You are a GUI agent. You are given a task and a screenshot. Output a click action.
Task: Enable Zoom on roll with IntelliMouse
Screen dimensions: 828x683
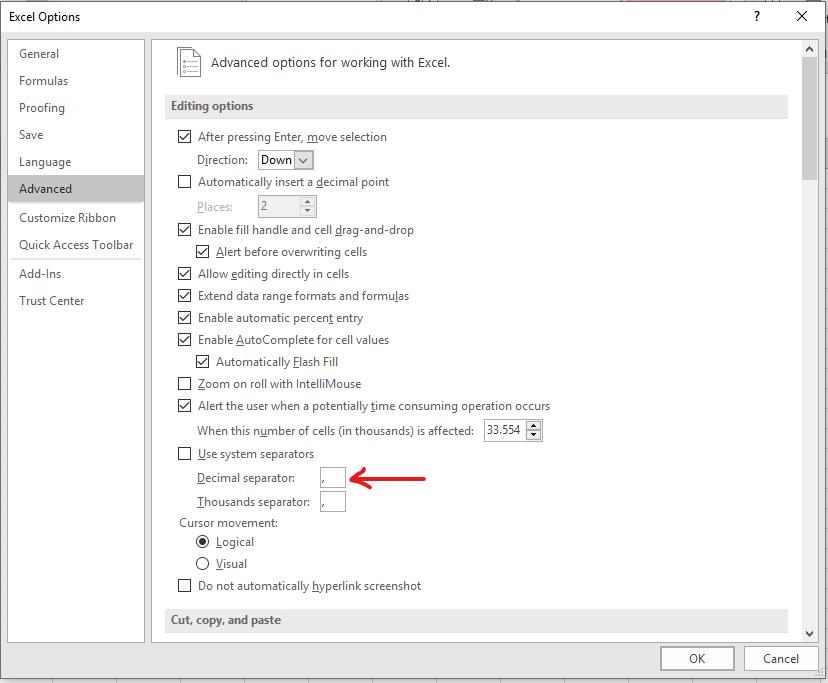point(185,383)
